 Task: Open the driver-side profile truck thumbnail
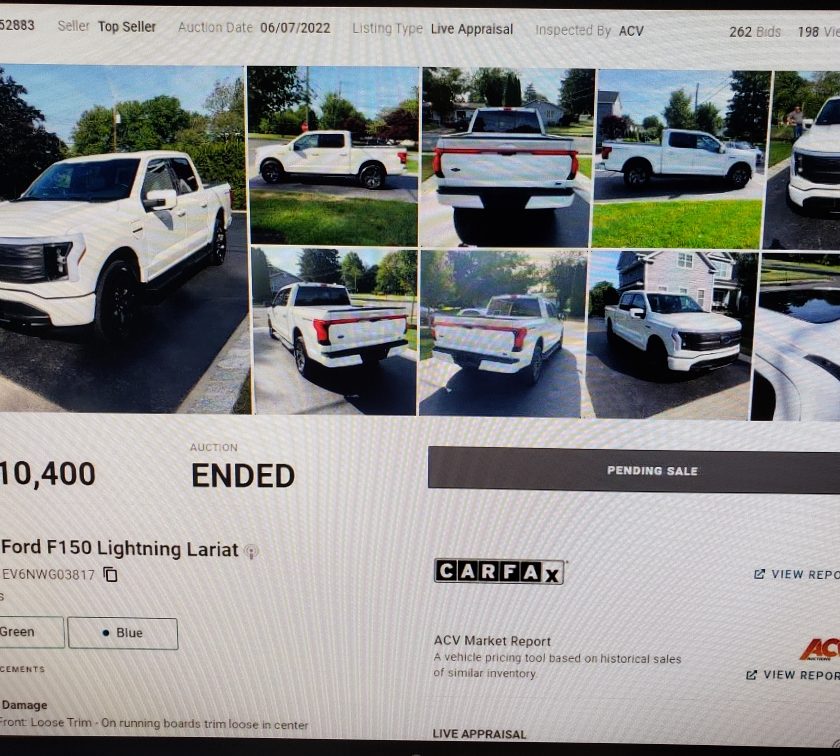[333, 155]
